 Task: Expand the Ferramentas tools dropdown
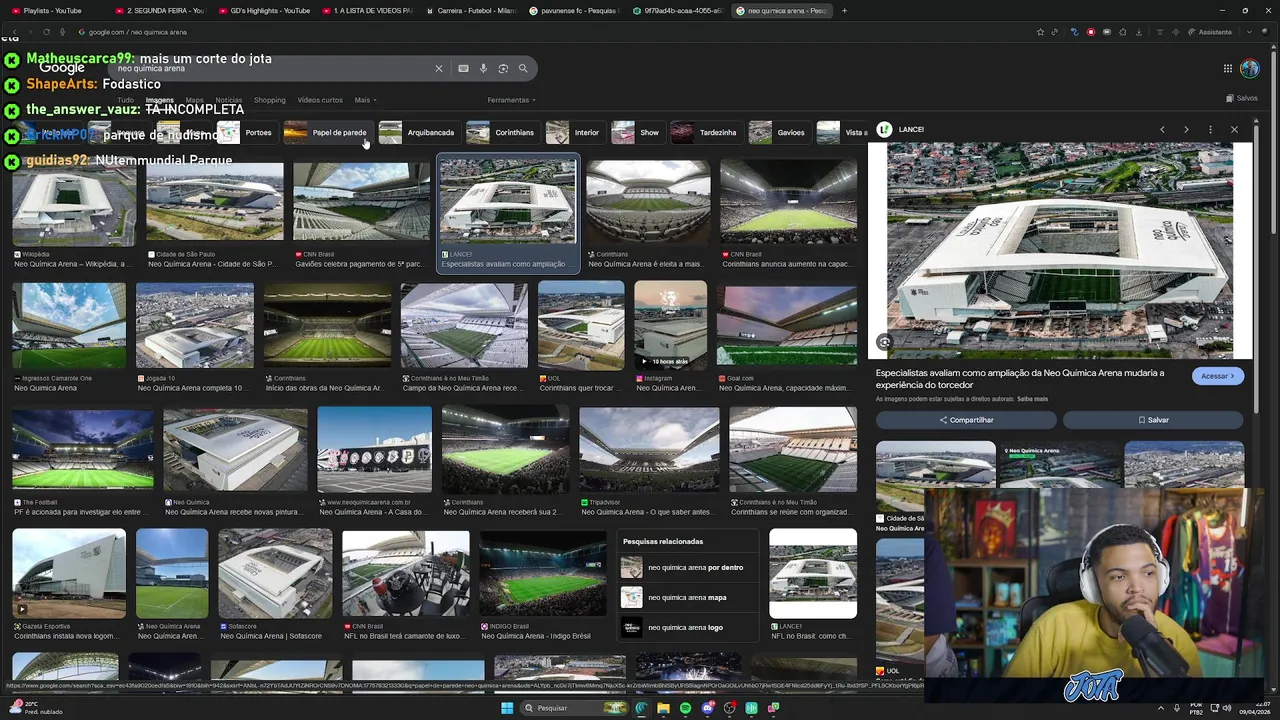click(x=511, y=100)
